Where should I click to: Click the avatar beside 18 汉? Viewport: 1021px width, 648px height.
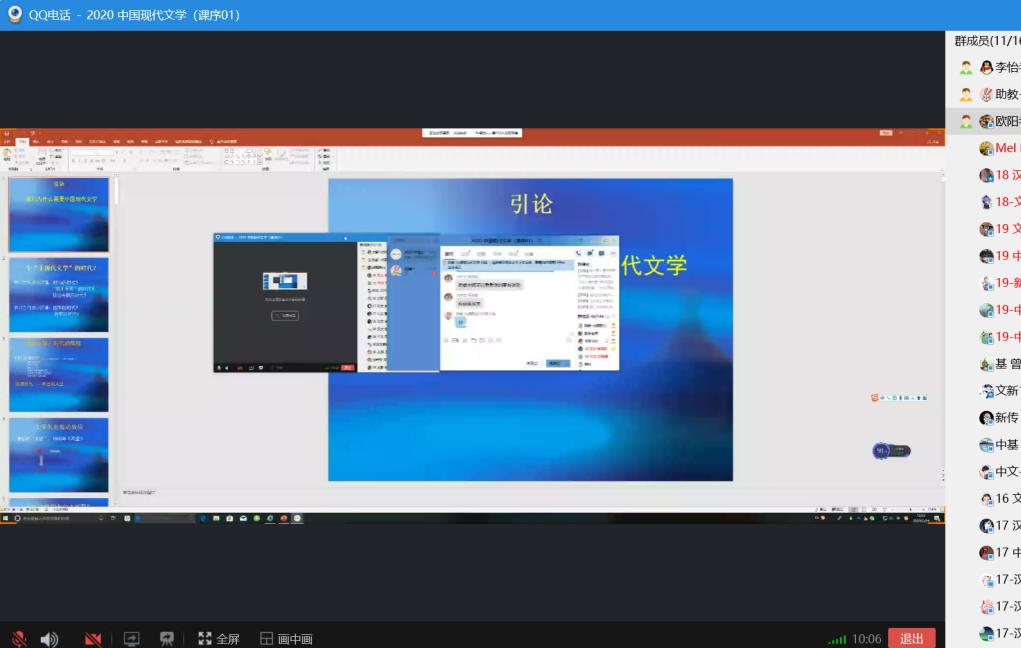click(987, 175)
